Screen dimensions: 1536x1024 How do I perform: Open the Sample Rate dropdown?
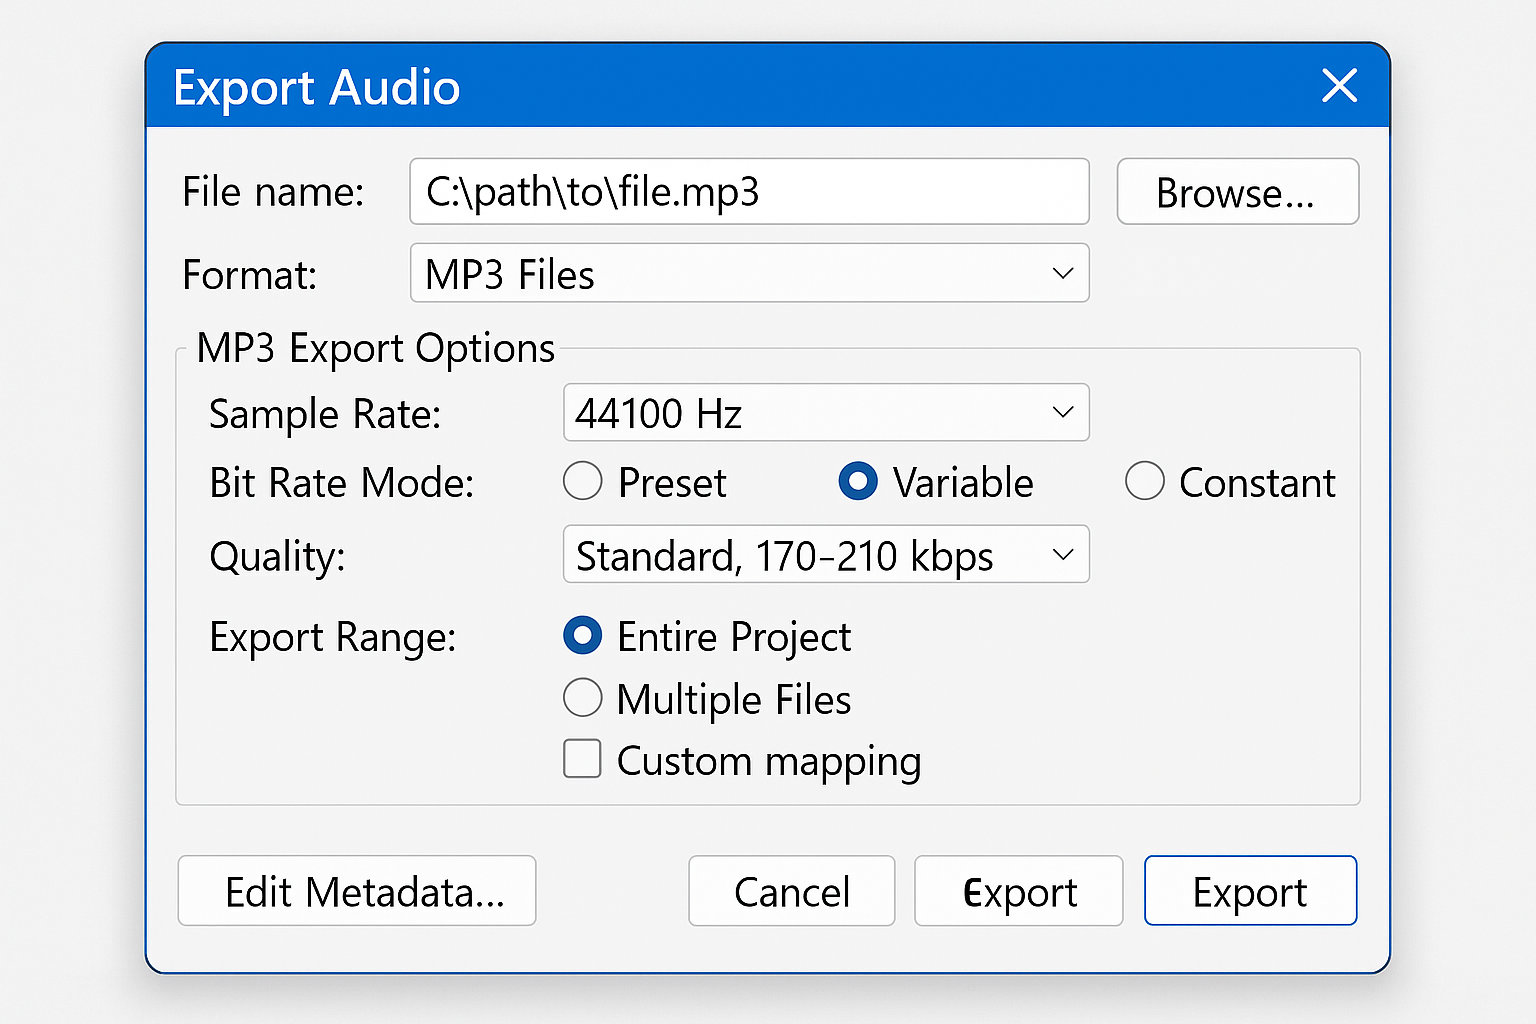pyautogui.click(x=825, y=412)
